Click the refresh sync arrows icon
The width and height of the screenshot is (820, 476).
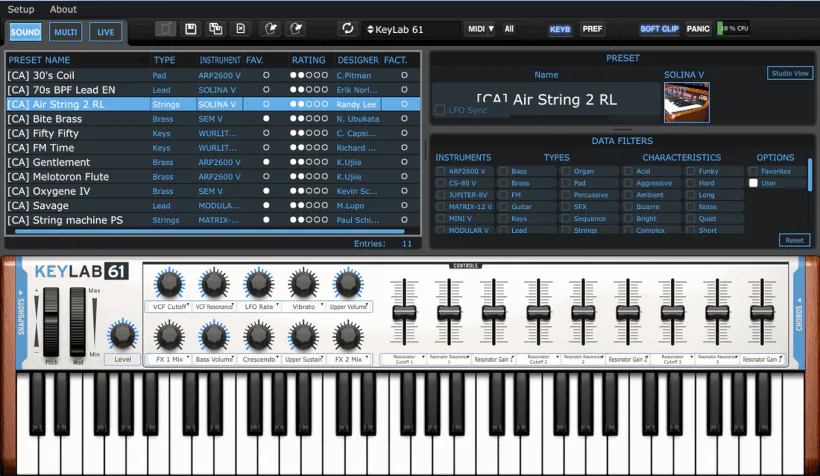tap(348, 28)
